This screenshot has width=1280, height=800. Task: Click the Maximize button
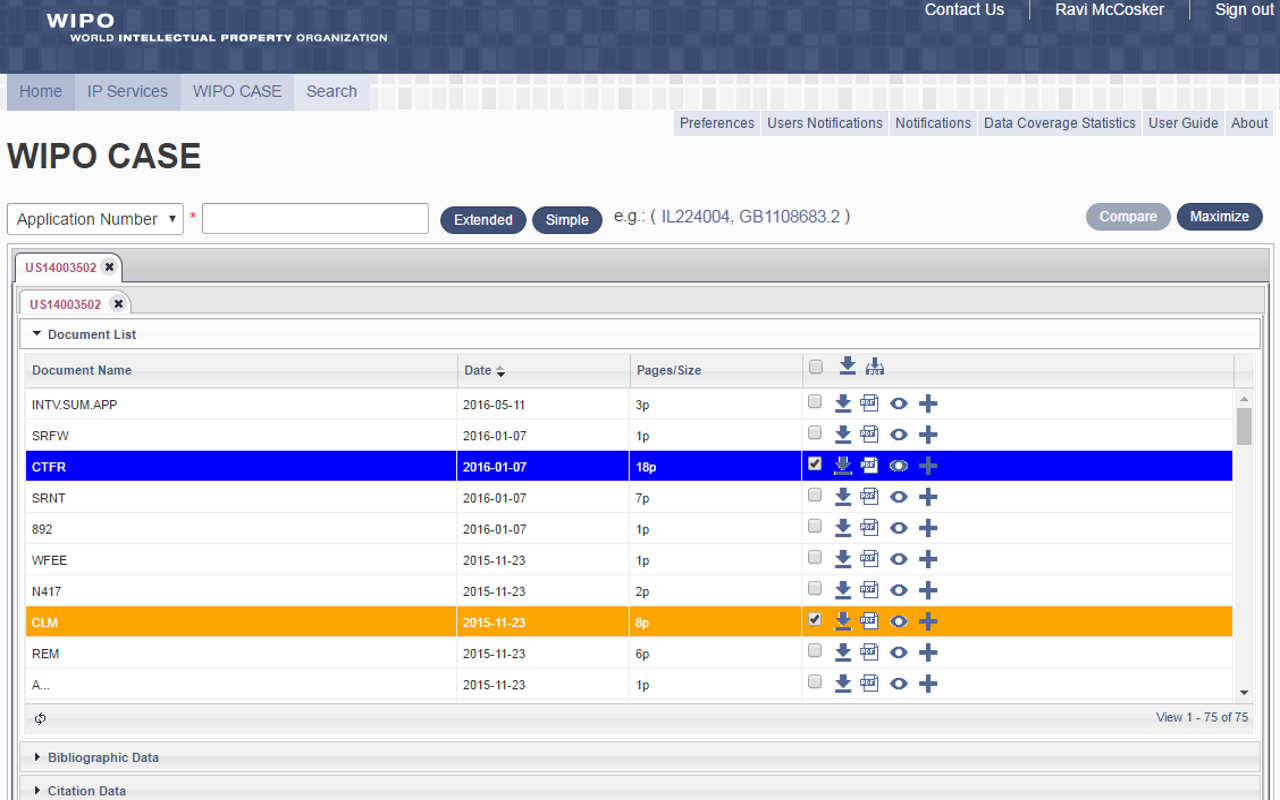1220,216
